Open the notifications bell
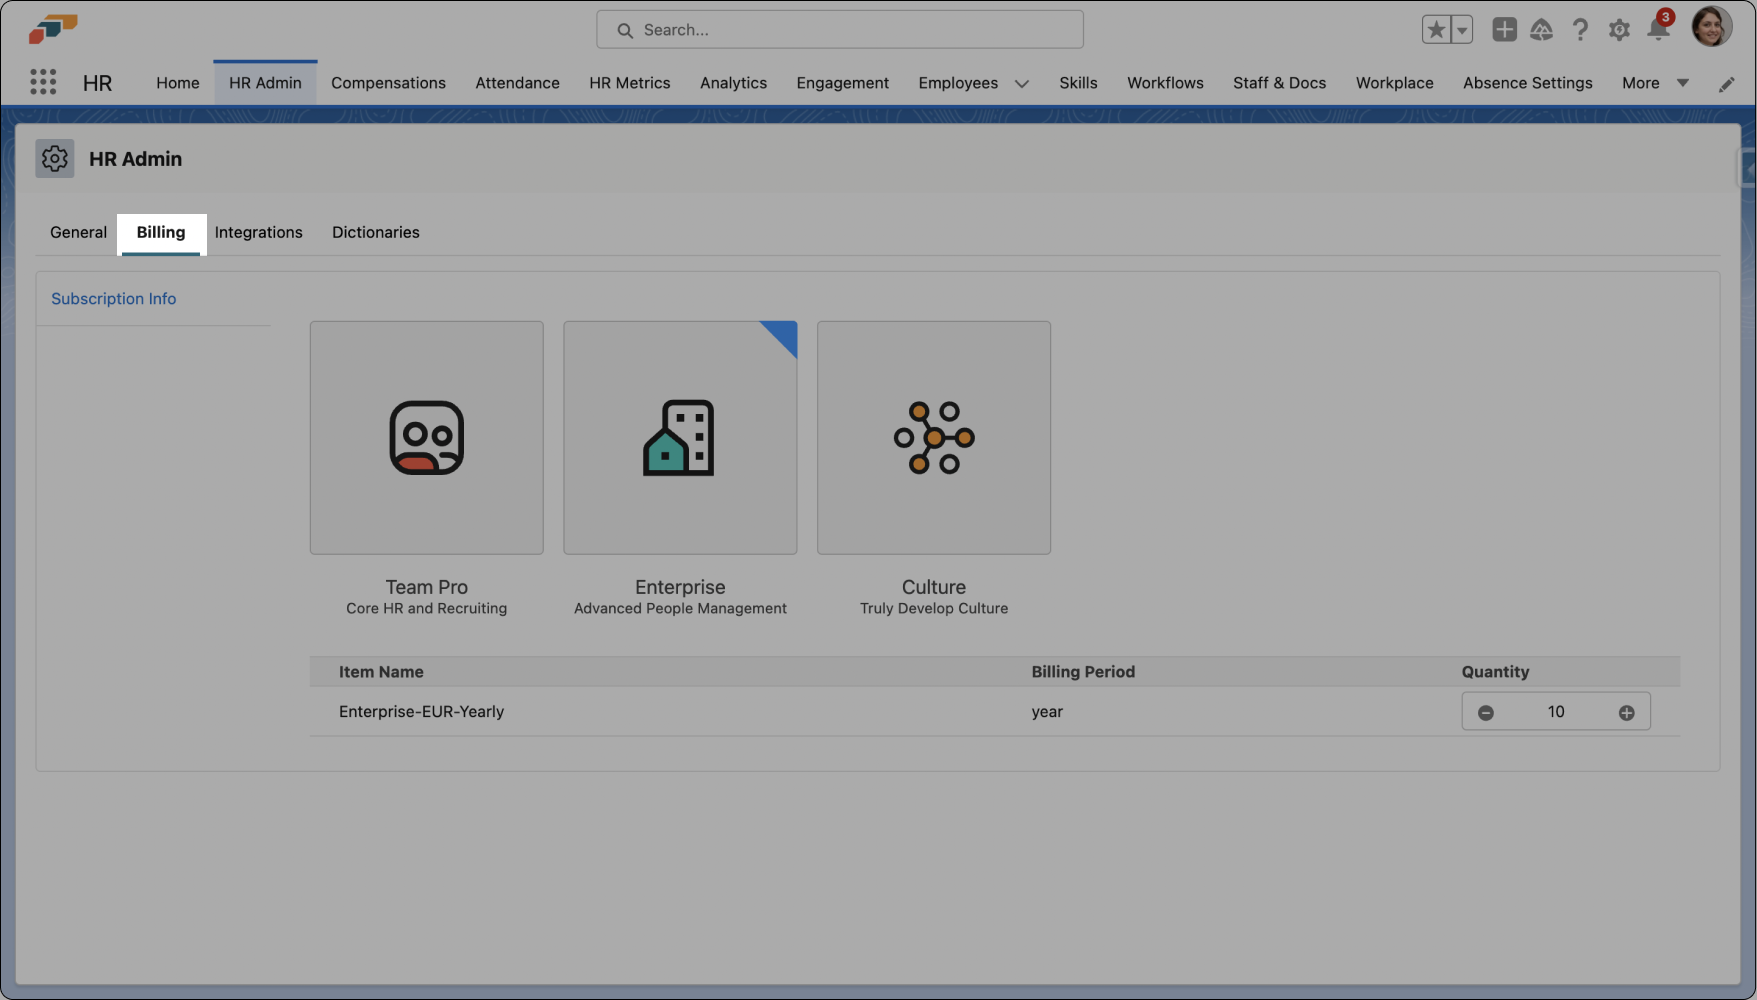Viewport: 1757px width, 1000px height. tap(1657, 30)
